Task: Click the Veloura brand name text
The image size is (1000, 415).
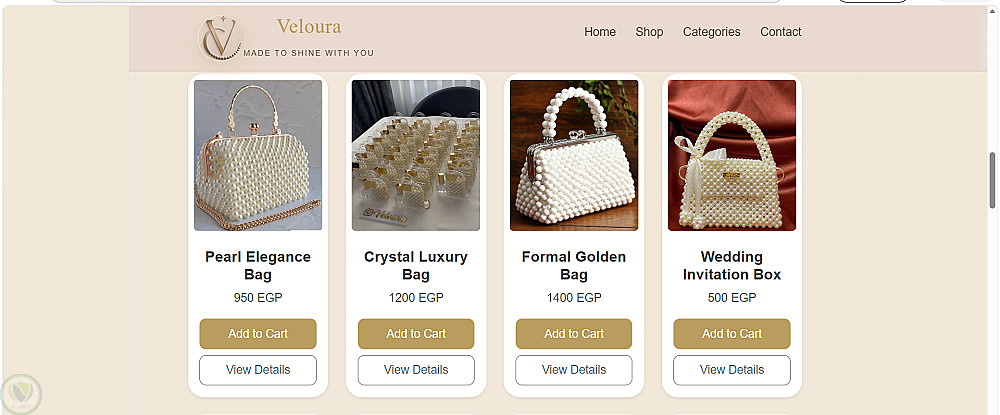Action: pyautogui.click(x=309, y=27)
